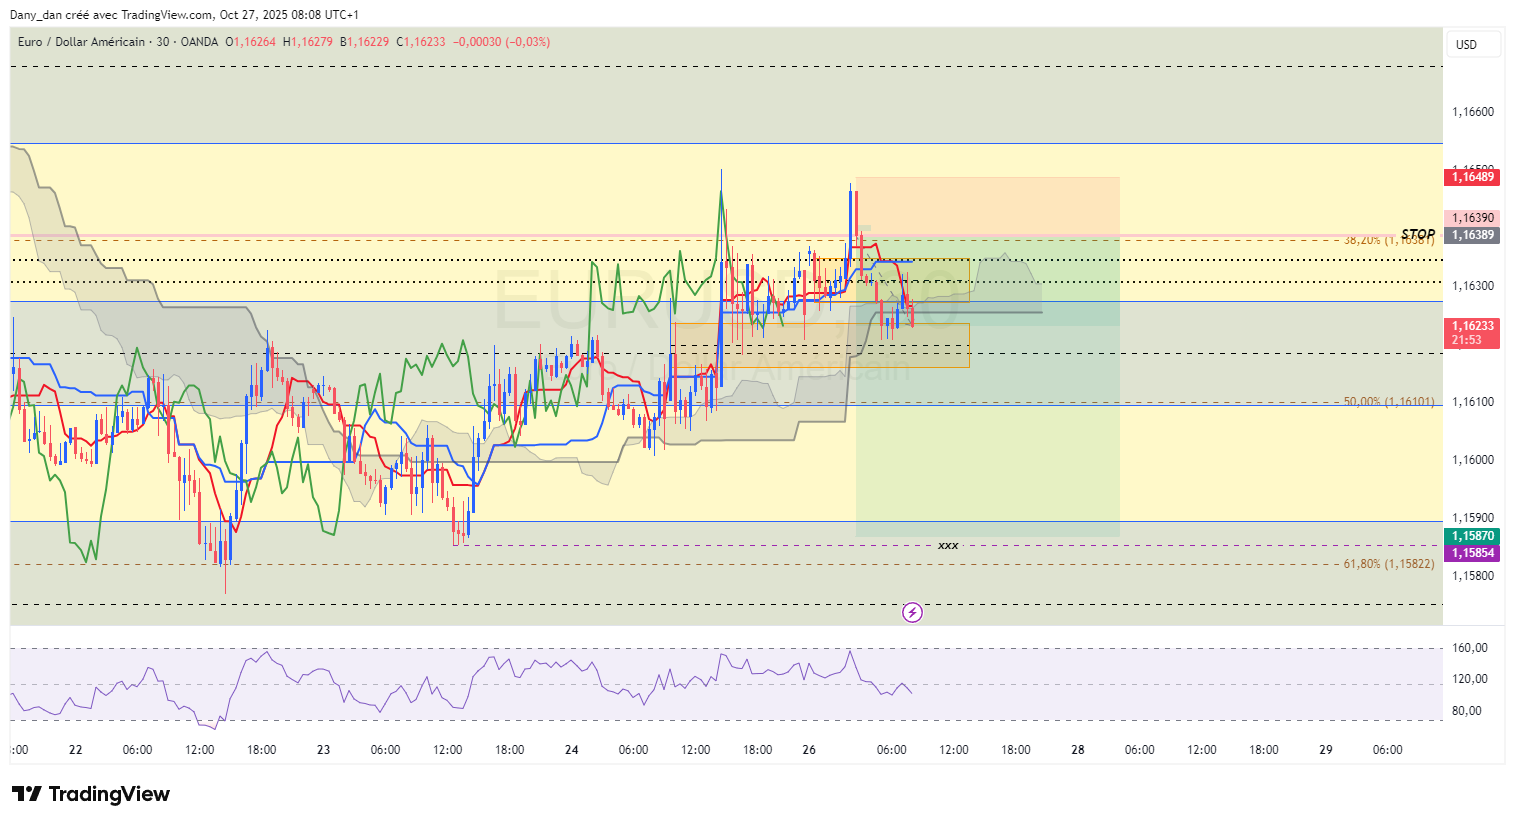Click date 24 on the time axis

point(571,750)
